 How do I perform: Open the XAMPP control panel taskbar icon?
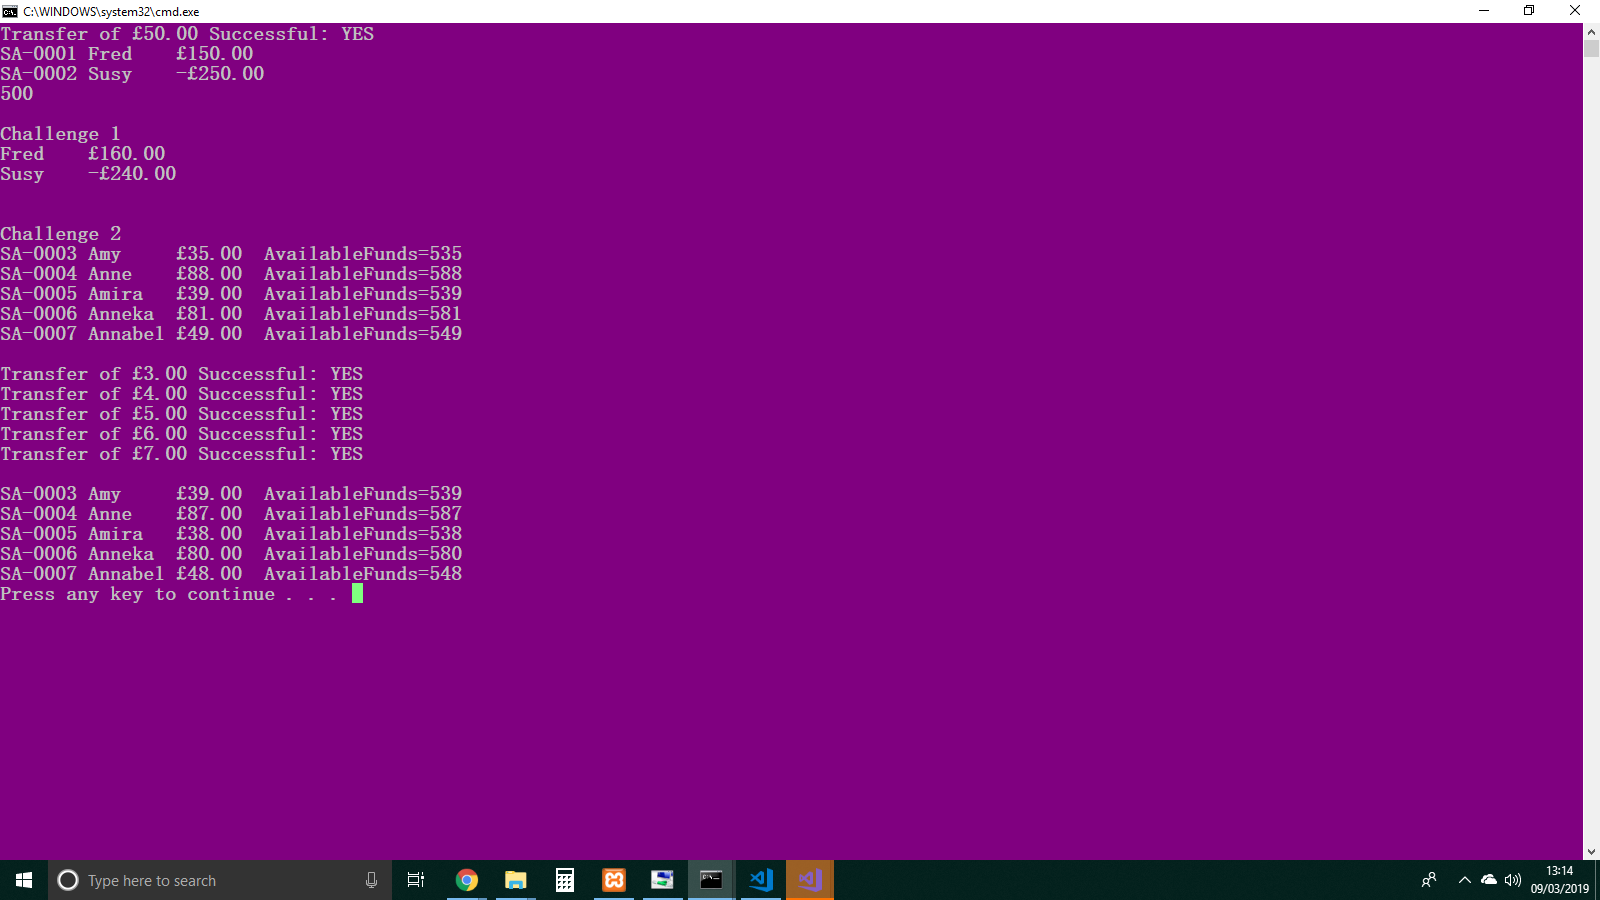pos(613,880)
